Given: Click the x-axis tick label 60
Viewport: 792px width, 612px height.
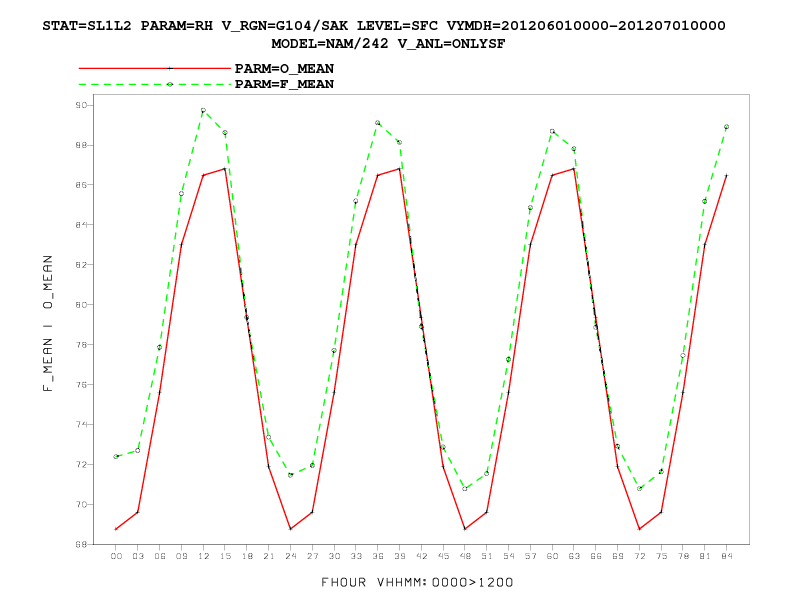Looking at the screenshot, I should point(552,556).
